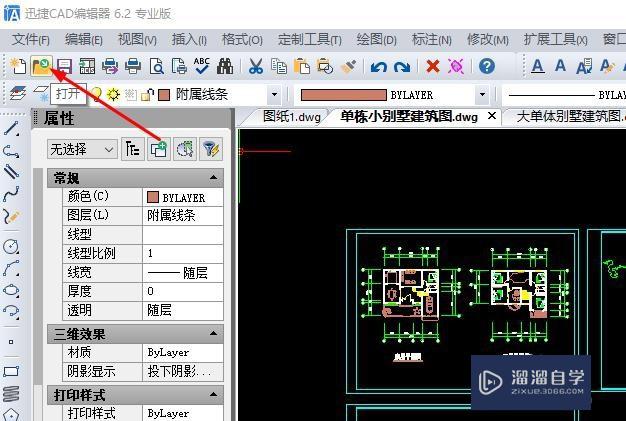This screenshot has height=421, width=626.
Task: Click the red X Delete icon
Action: tap(433, 66)
